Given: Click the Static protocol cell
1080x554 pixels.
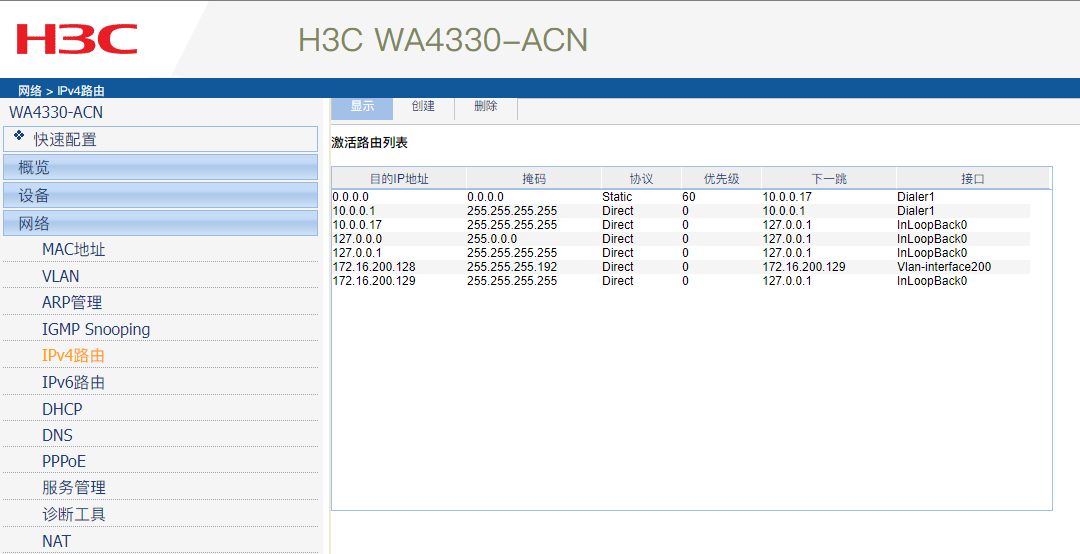Looking at the screenshot, I should [617, 197].
